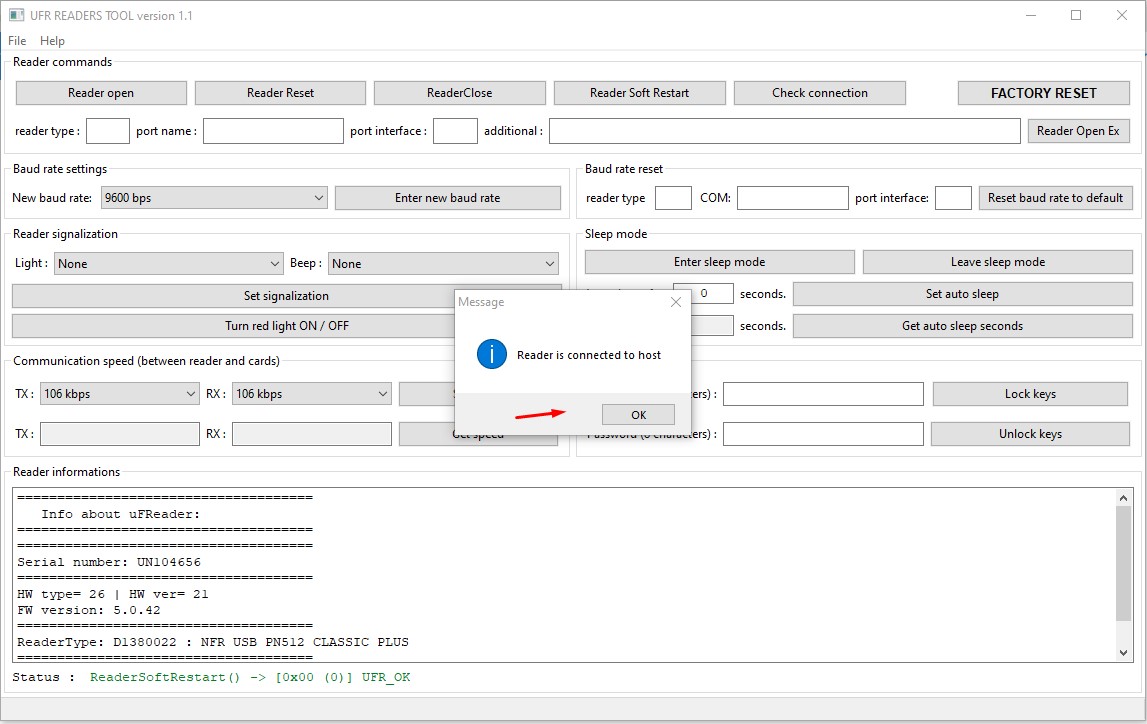This screenshot has height=724, width=1147.
Task: Open the Help menu
Action: (52, 41)
